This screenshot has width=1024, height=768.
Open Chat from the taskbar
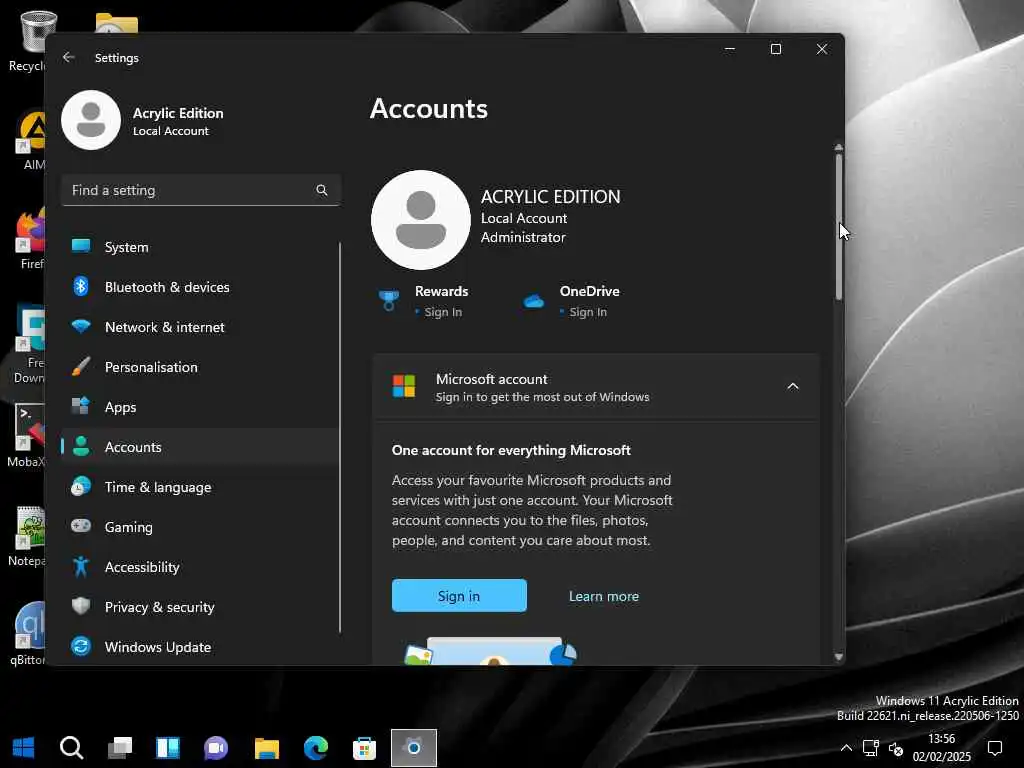tap(216, 747)
